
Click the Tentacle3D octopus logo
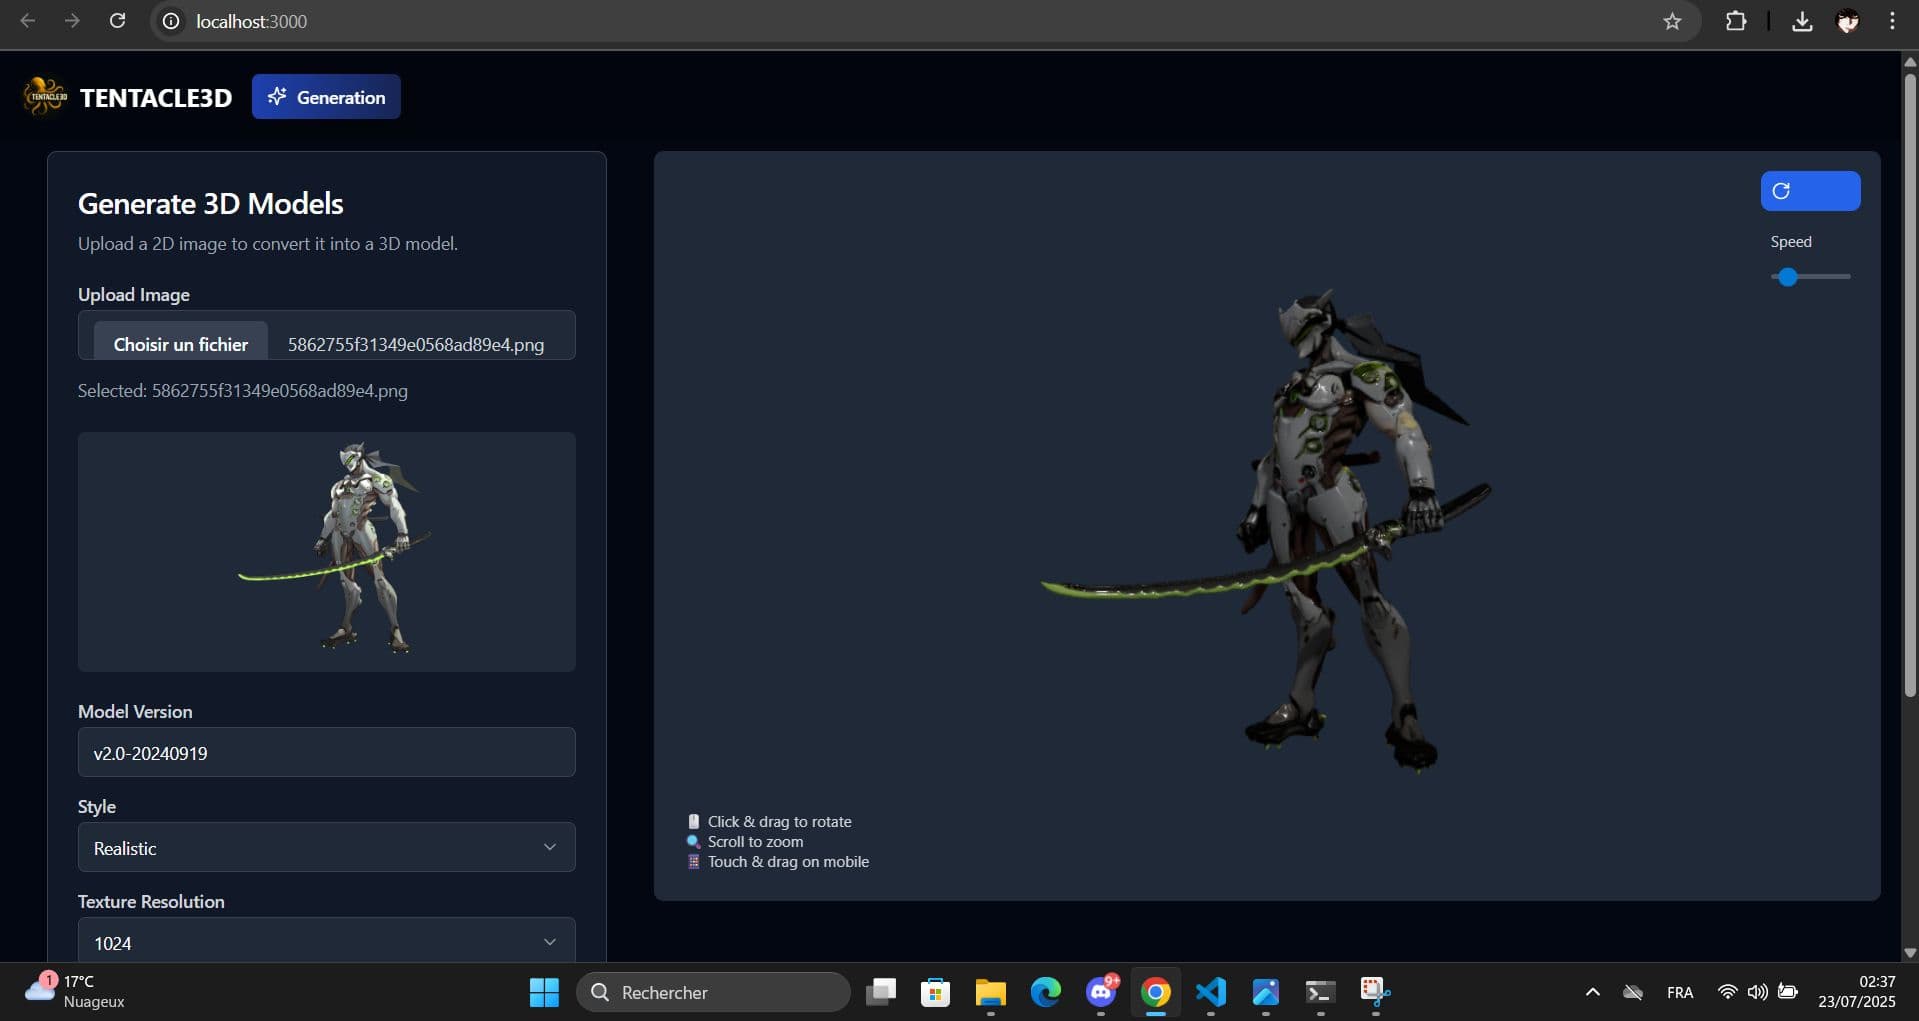(44, 95)
